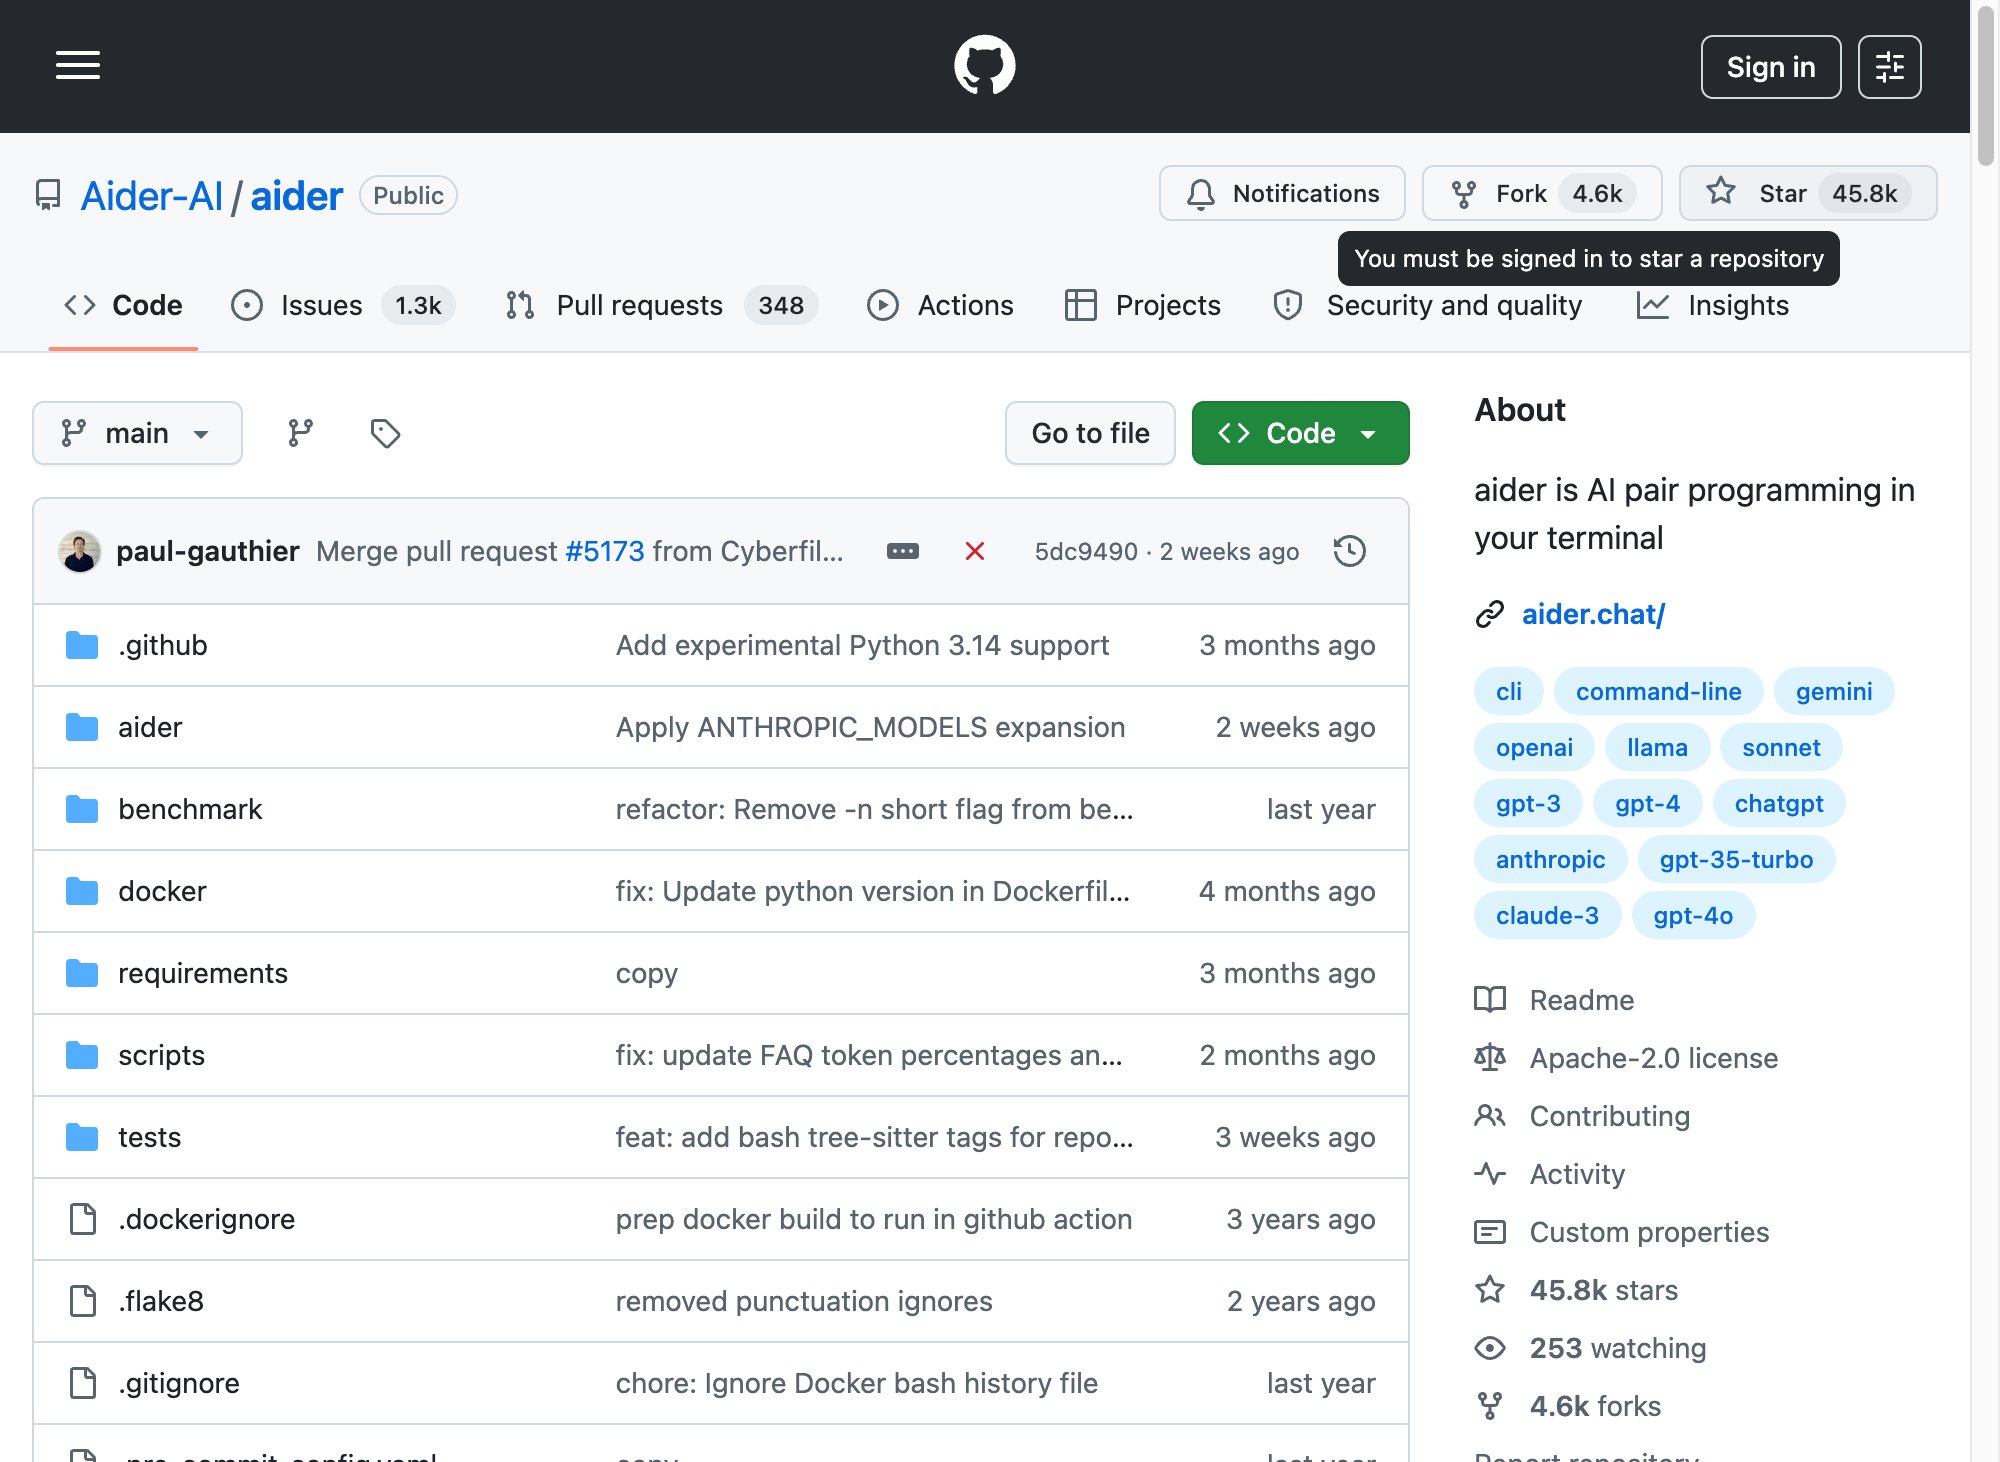The height and width of the screenshot is (1462, 2000).
Task: Click the aider folder icon
Action: [82, 727]
